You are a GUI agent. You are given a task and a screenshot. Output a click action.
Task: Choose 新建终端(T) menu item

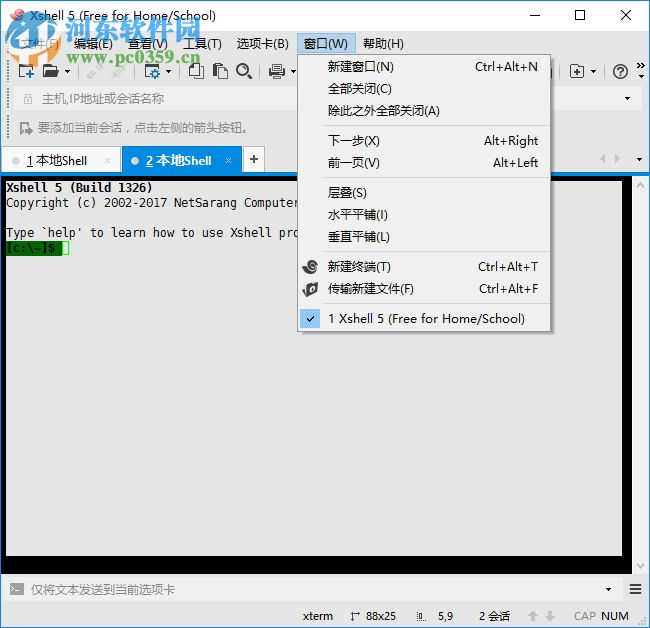(424, 267)
